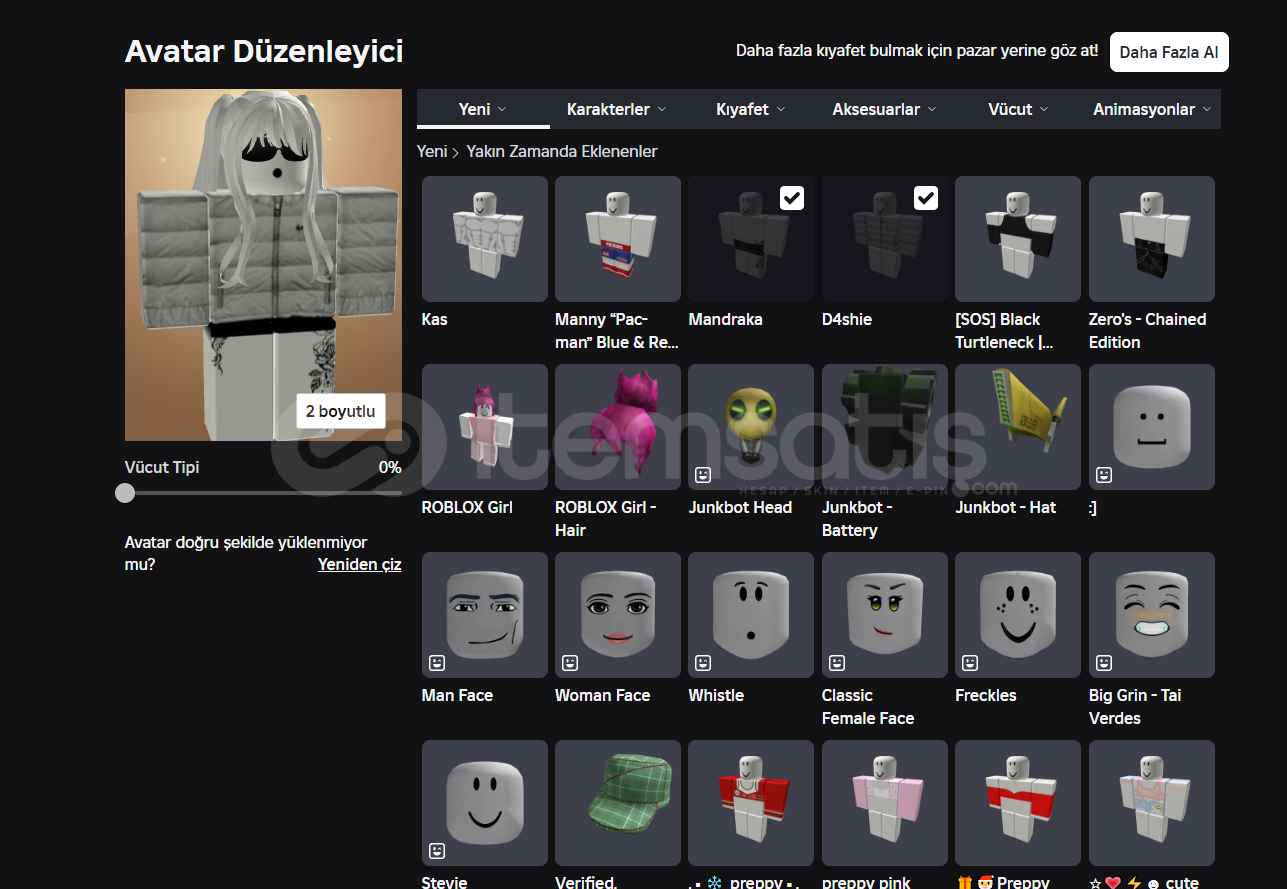The height and width of the screenshot is (889, 1287).
Task: Click the Mandraka item name
Action: pos(726,320)
